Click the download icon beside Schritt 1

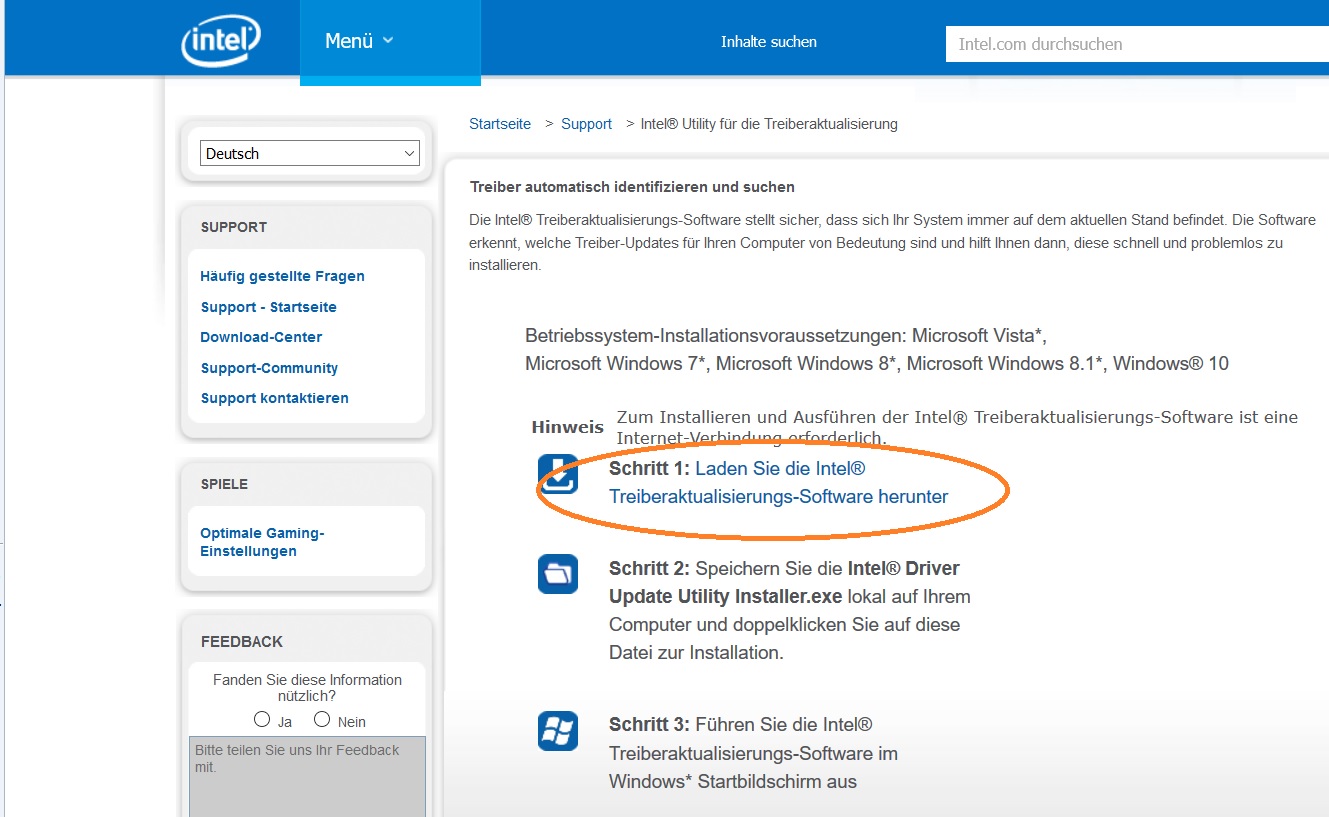(558, 474)
